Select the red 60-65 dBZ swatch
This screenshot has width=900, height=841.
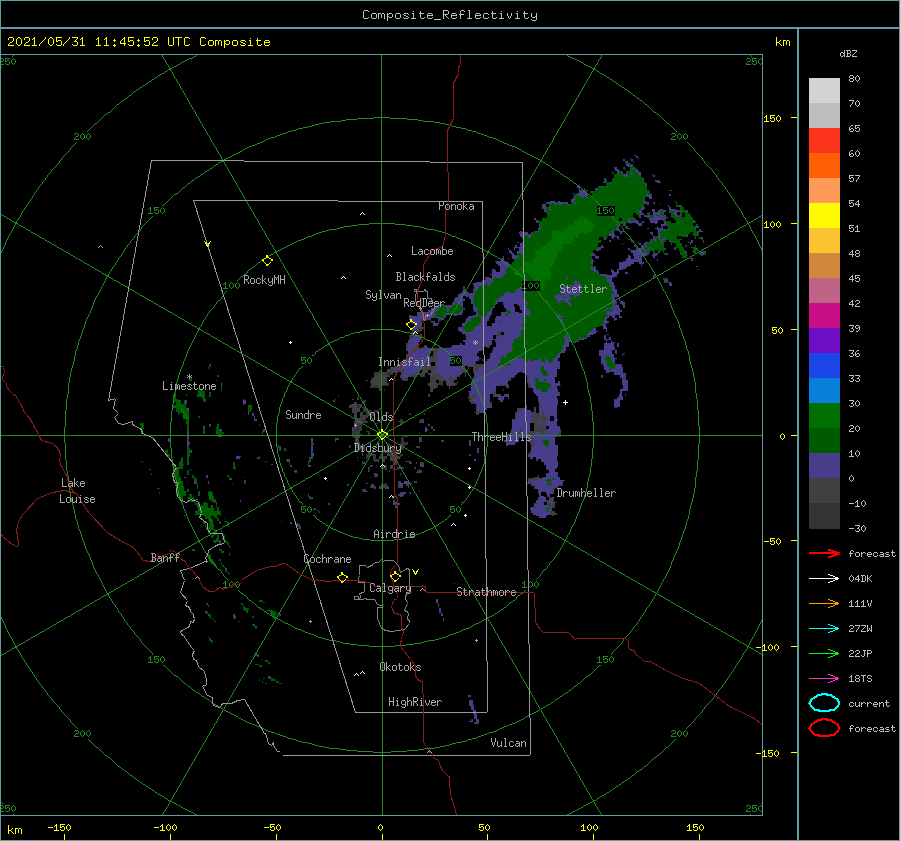pyautogui.click(x=824, y=140)
